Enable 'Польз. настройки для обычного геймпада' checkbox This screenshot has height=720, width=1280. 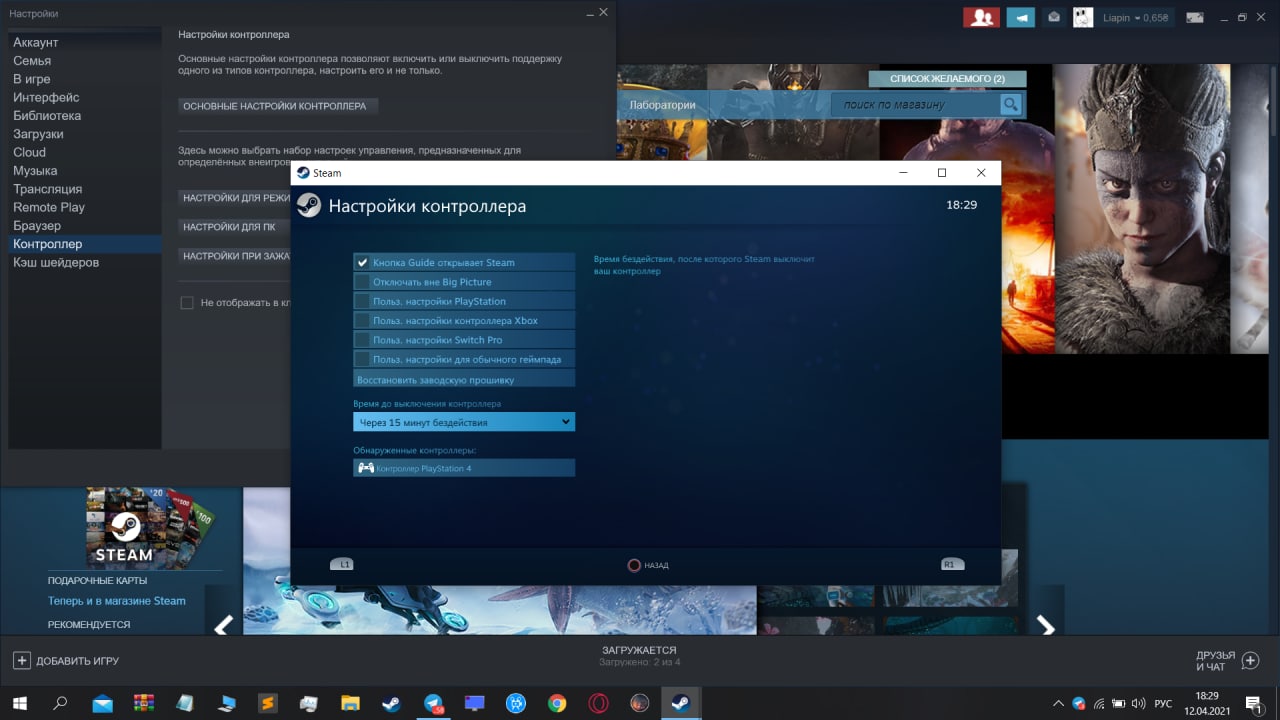pyautogui.click(x=362, y=359)
